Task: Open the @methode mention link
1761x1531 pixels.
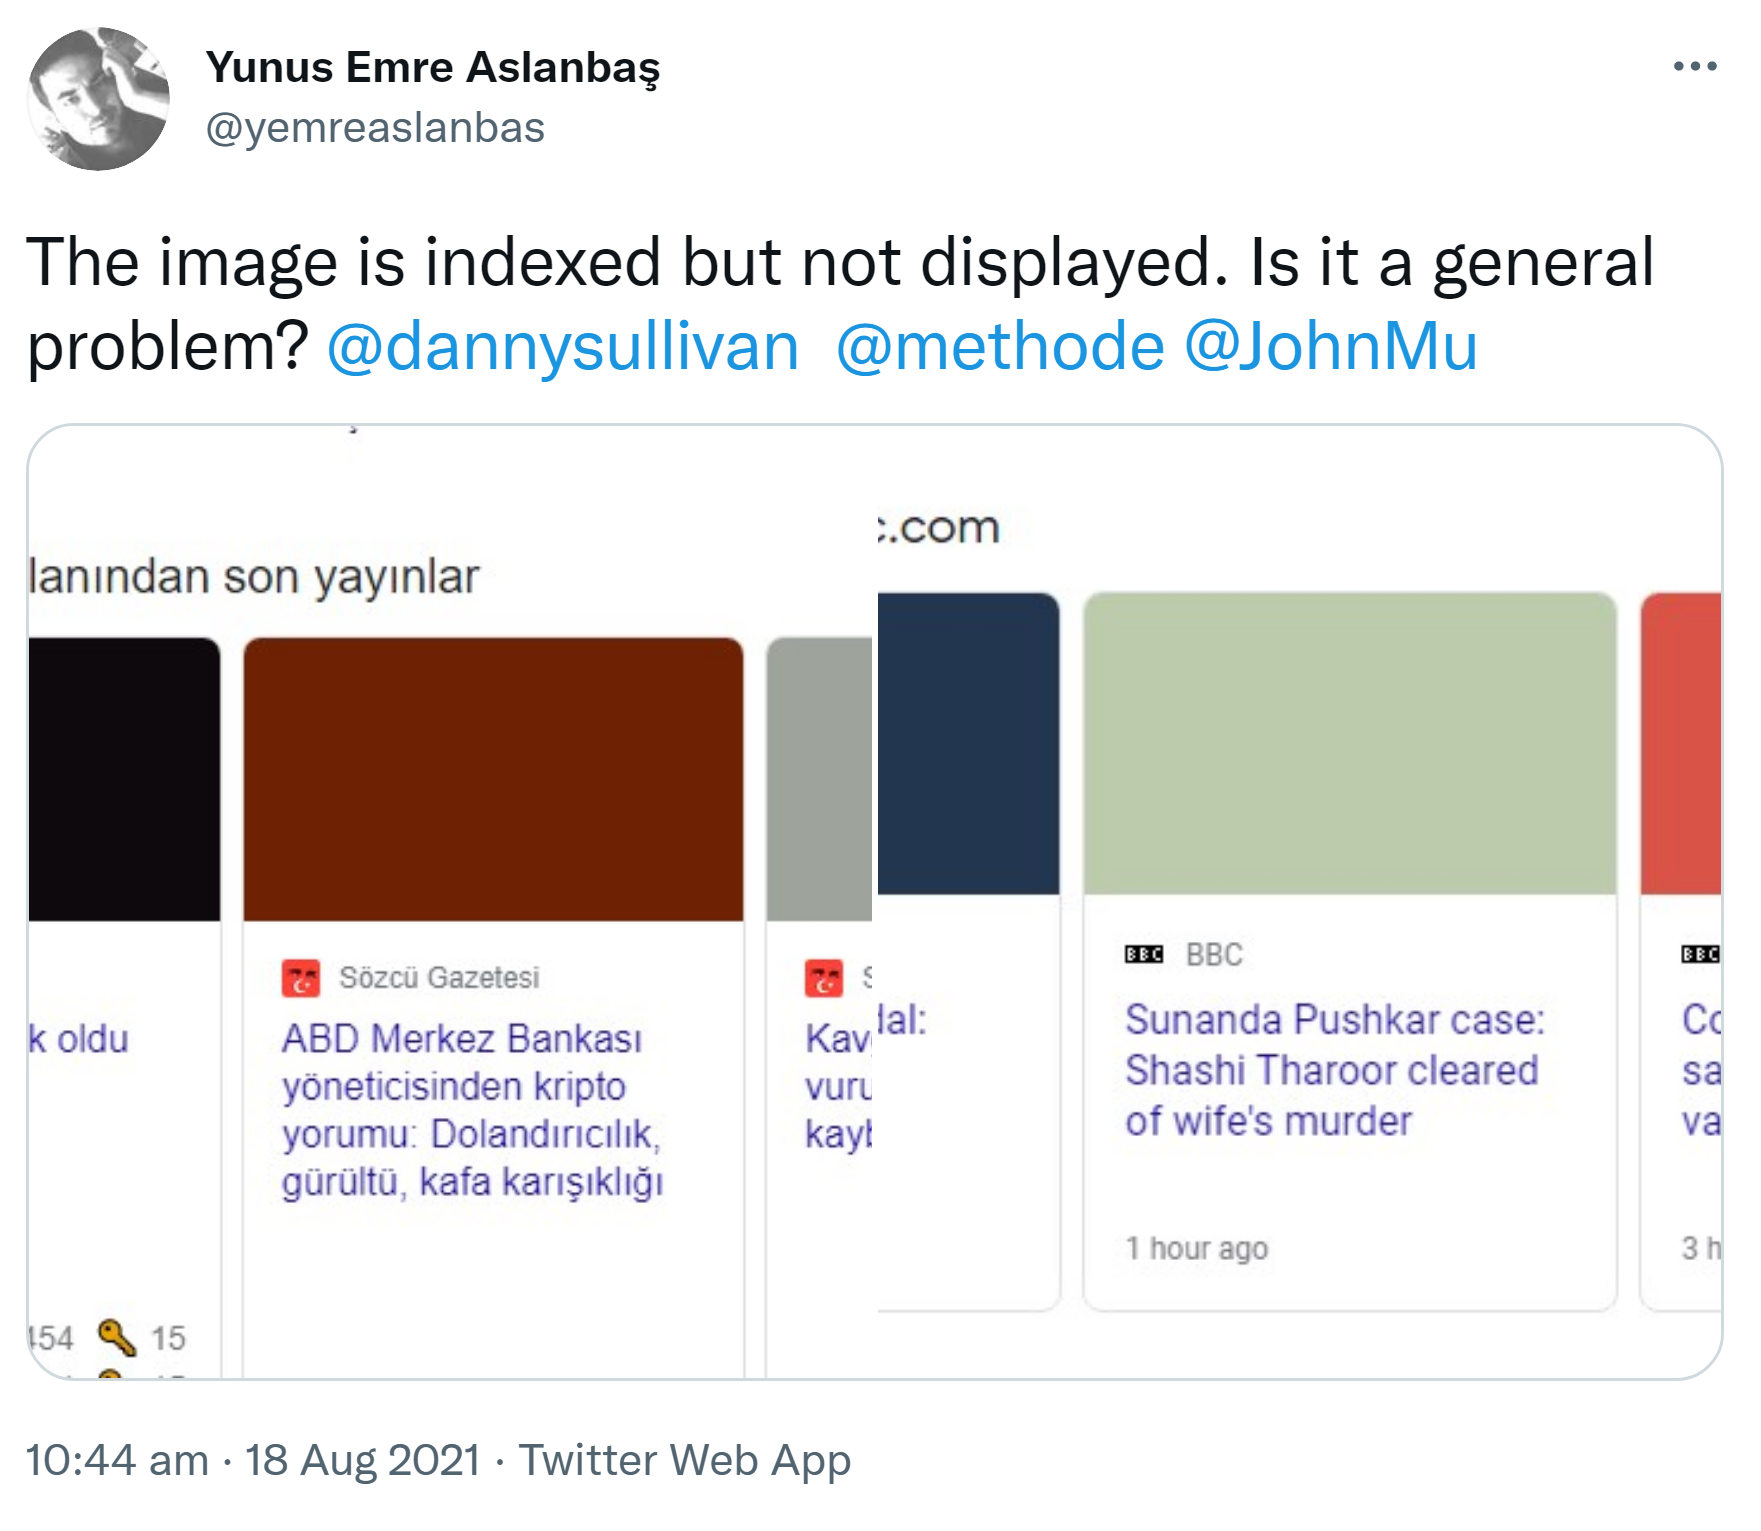Action: point(1000,347)
